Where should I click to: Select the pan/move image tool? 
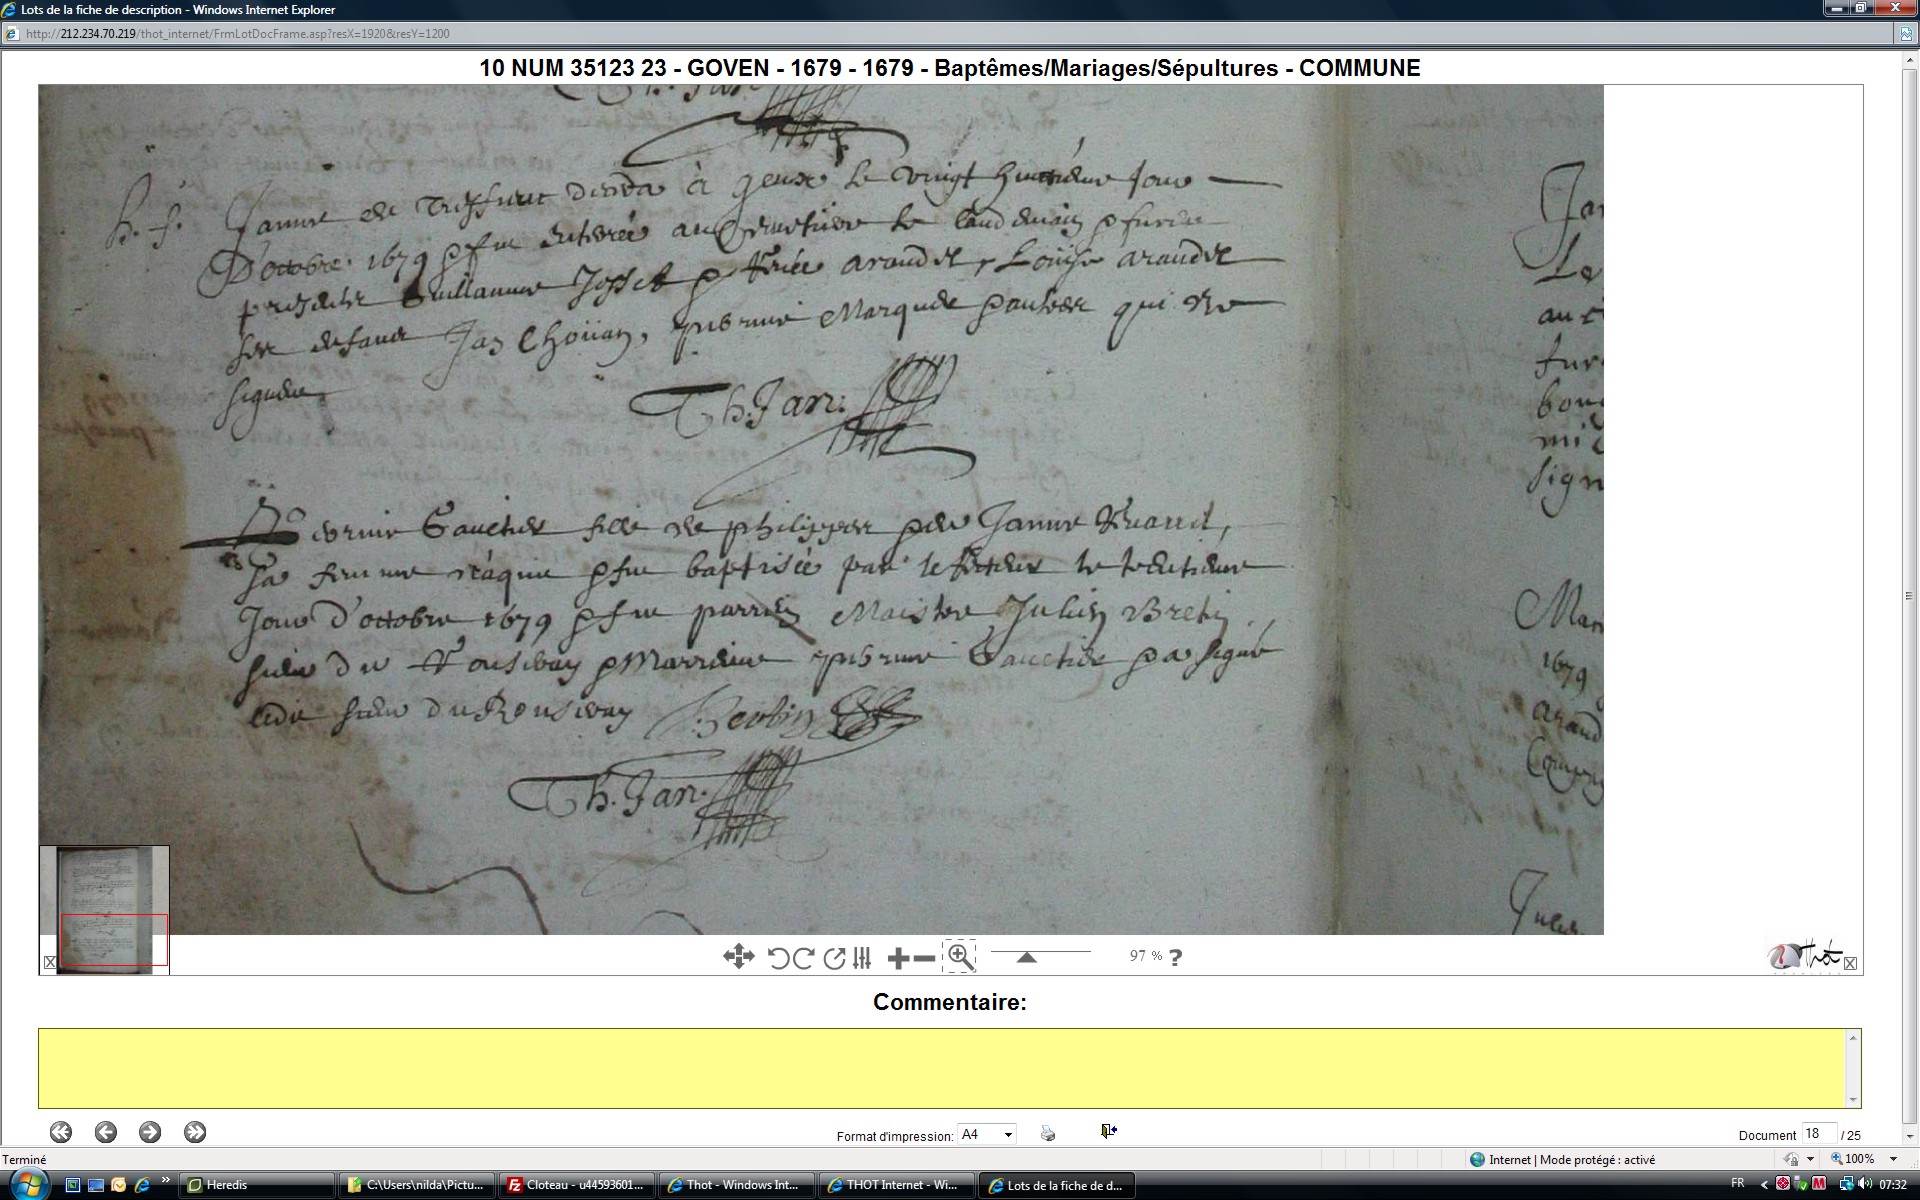738,957
